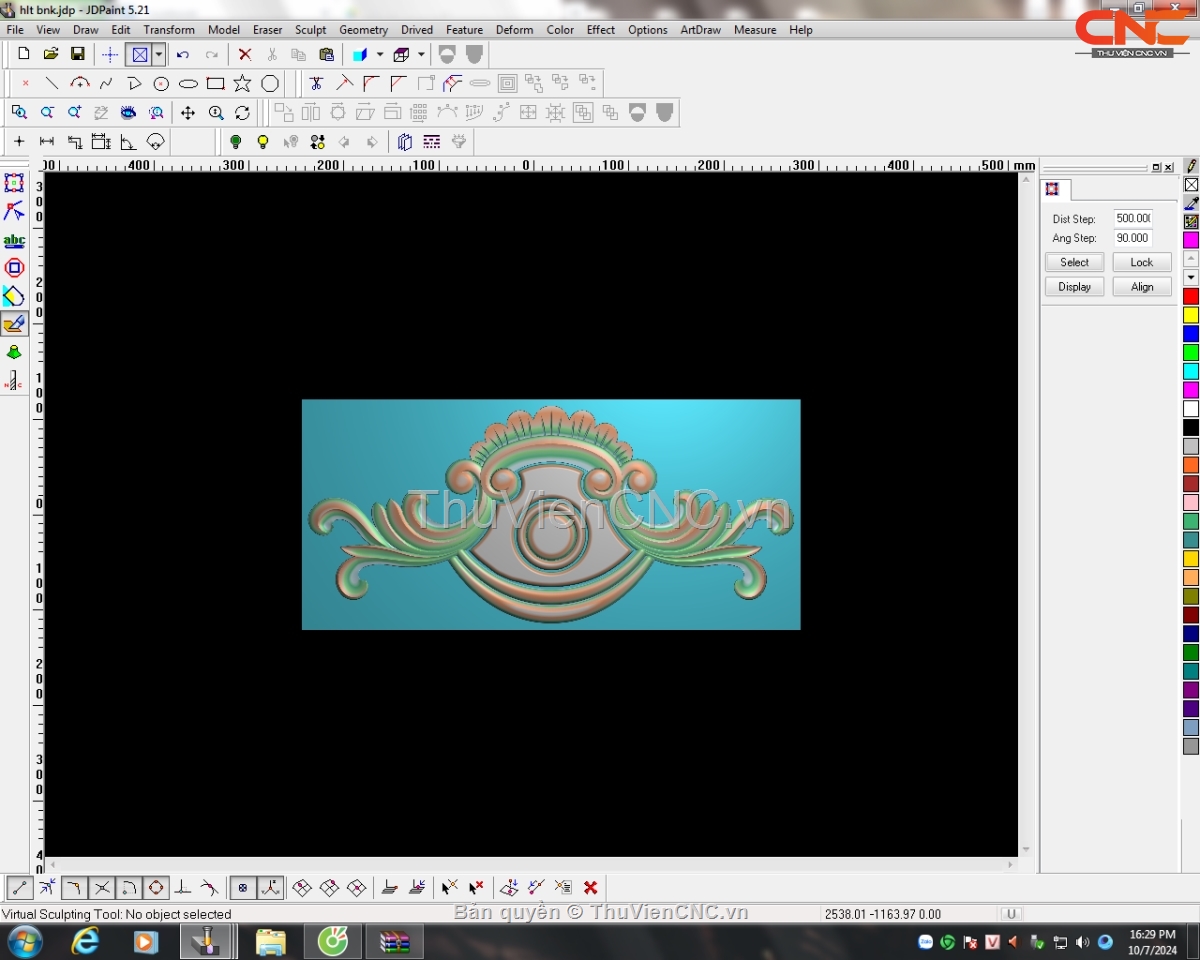Click the abc text tool in left sidebar
The height and width of the screenshot is (960, 1200).
[x=14, y=240]
